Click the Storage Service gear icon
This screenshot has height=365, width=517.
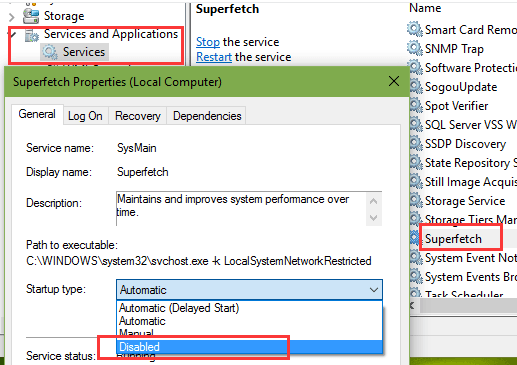click(x=415, y=201)
